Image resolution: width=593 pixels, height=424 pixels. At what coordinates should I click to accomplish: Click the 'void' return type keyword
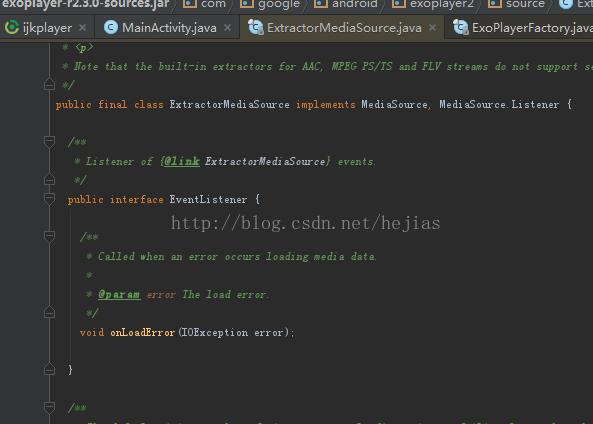coord(92,332)
